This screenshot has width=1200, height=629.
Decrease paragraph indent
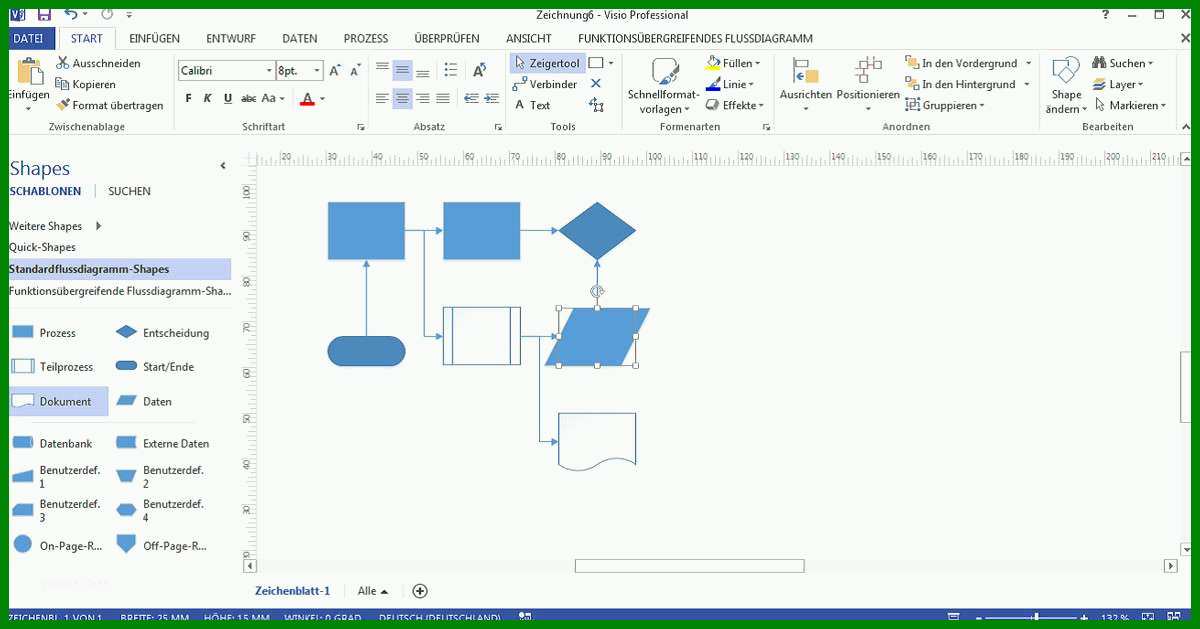[469, 98]
